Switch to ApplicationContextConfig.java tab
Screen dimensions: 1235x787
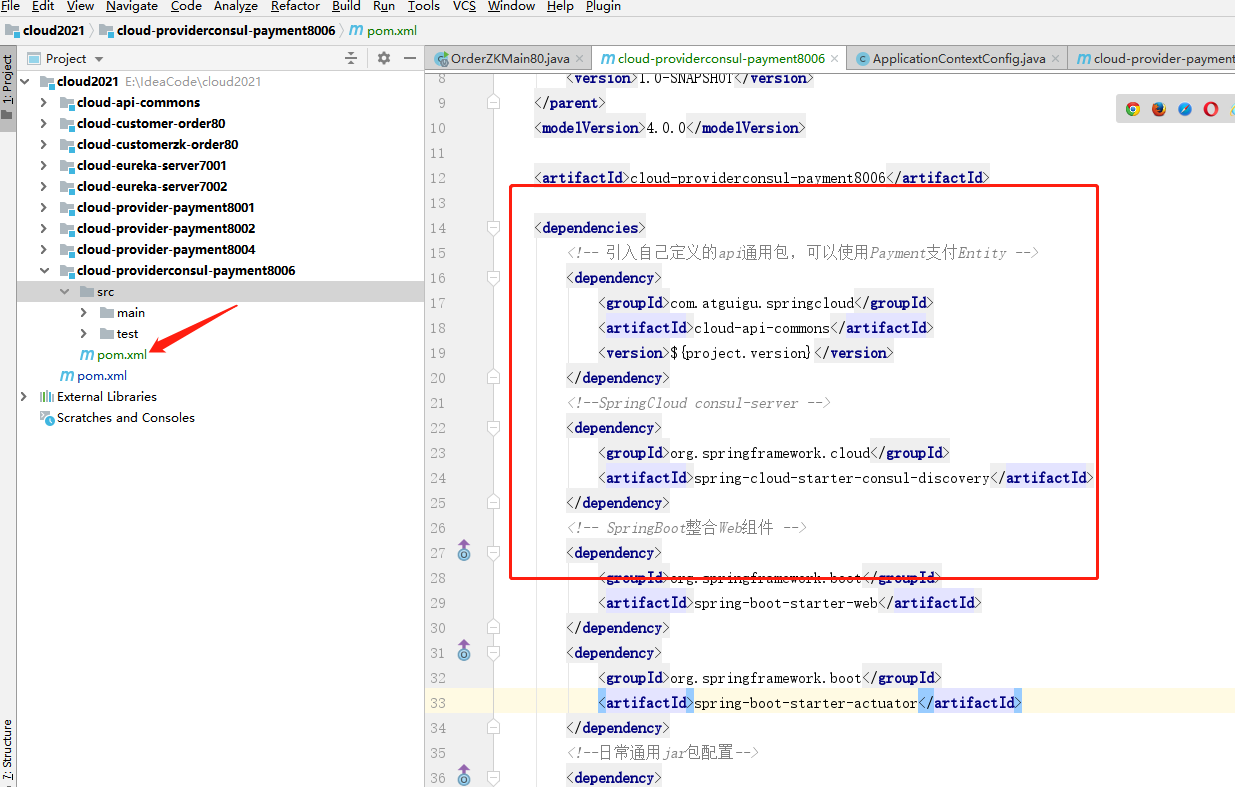pyautogui.click(x=958, y=59)
